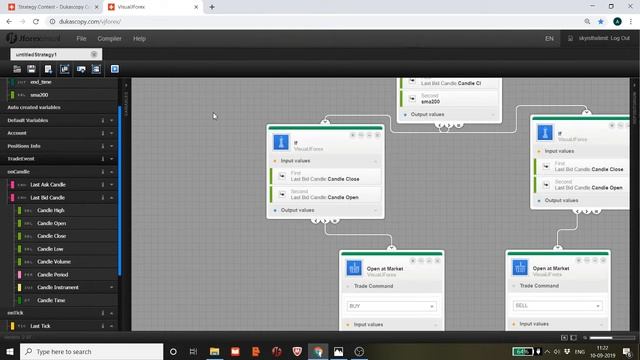Click info icon beside Account

(103, 133)
